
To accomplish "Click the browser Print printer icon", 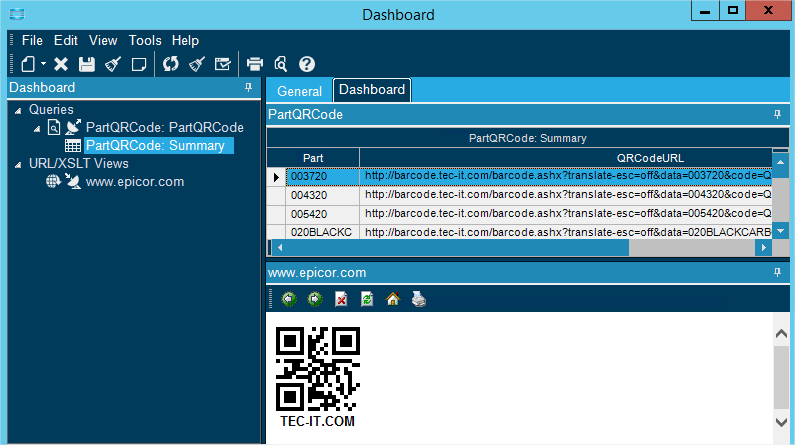I will [x=419, y=300].
